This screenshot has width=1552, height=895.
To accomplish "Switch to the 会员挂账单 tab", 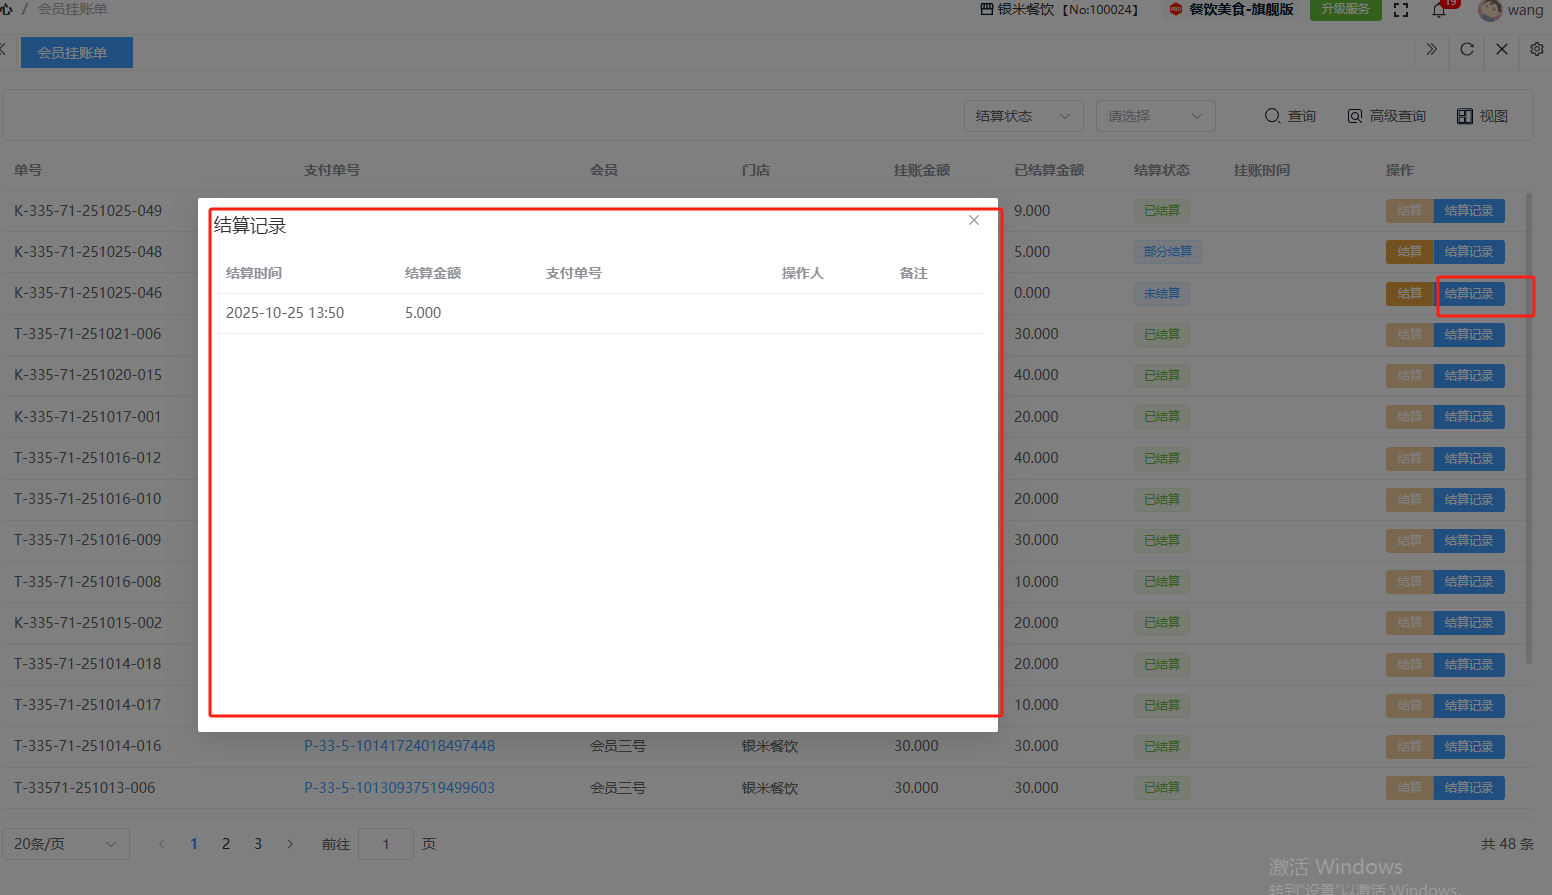I will pyautogui.click(x=76, y=53).
